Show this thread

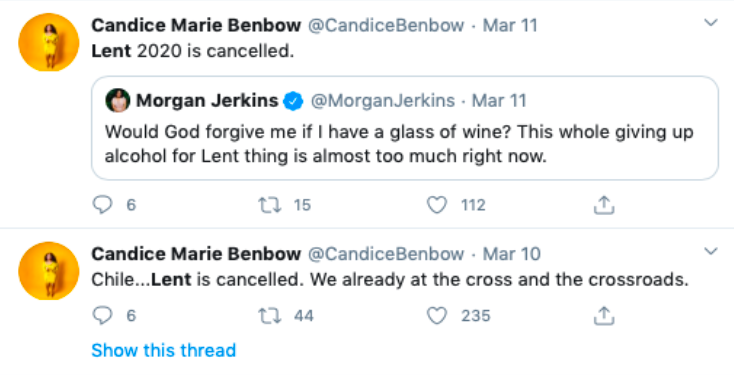tap(163, 350)
